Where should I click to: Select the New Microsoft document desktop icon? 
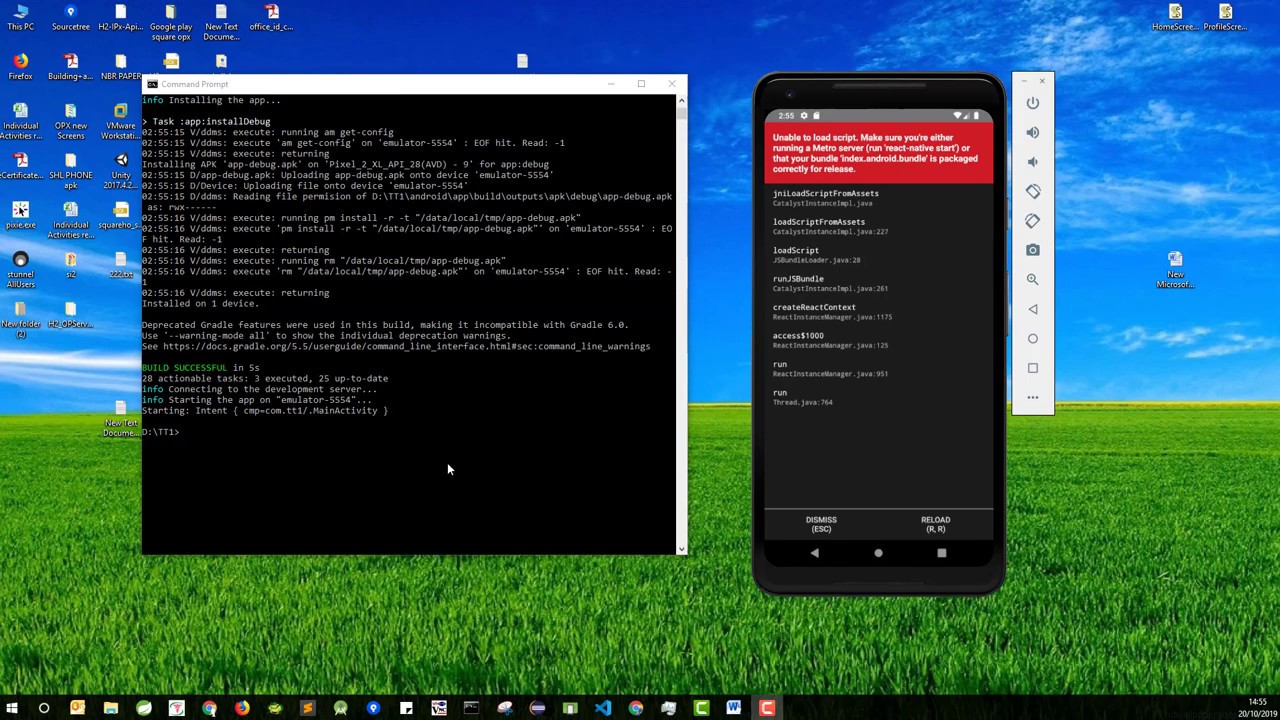[1175, 270]
